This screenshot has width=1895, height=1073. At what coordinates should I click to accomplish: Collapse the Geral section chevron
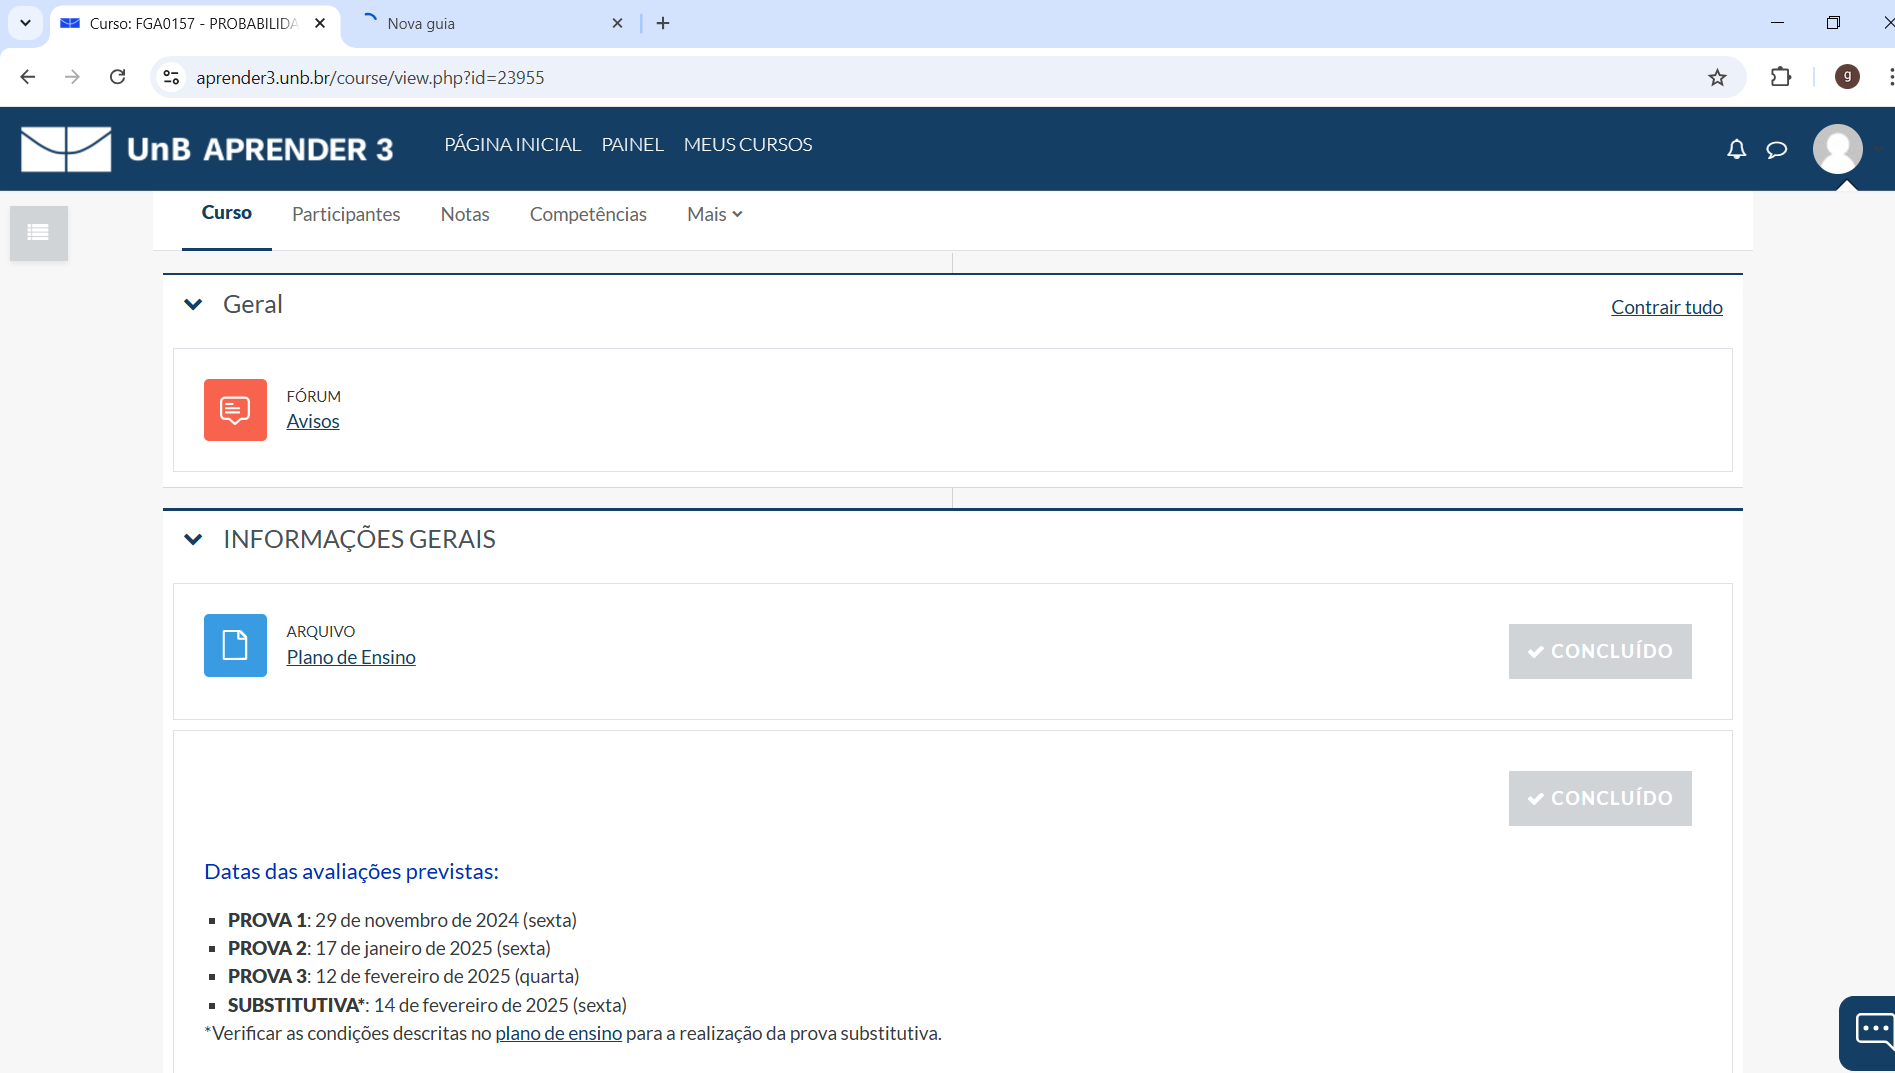(x=193, y=304)
